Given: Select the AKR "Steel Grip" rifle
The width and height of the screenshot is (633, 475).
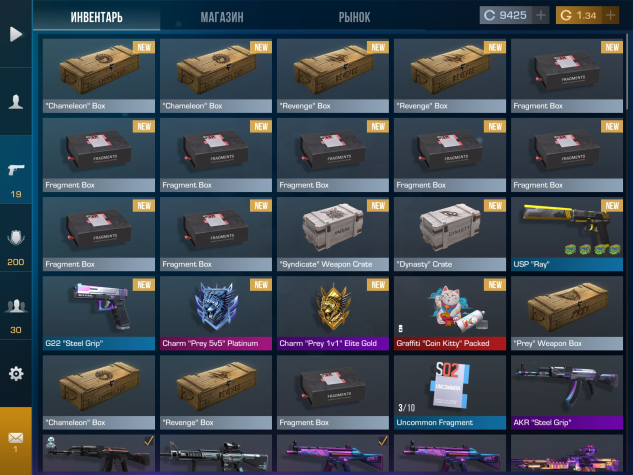Looking at the screenshot, I should (x=567, y=392).
